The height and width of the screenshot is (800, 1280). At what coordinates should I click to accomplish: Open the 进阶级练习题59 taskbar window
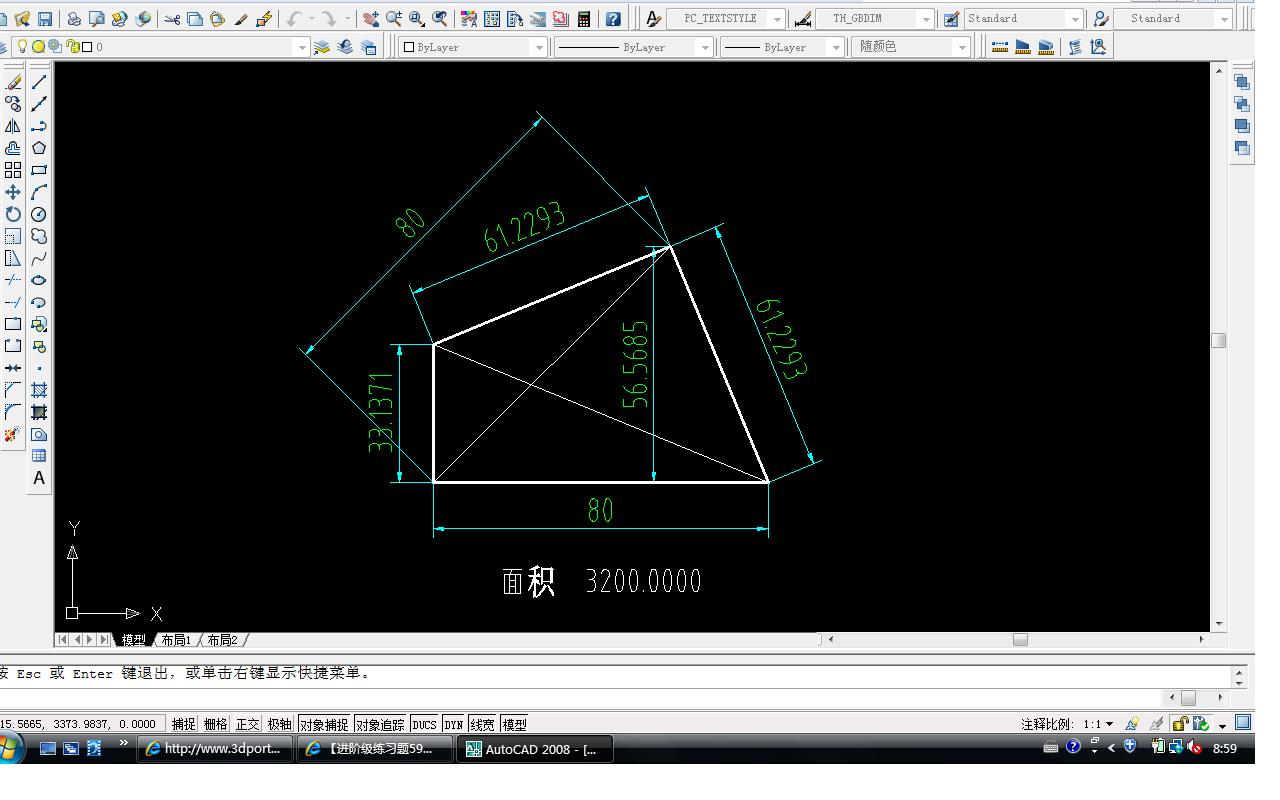pos(375,749)
